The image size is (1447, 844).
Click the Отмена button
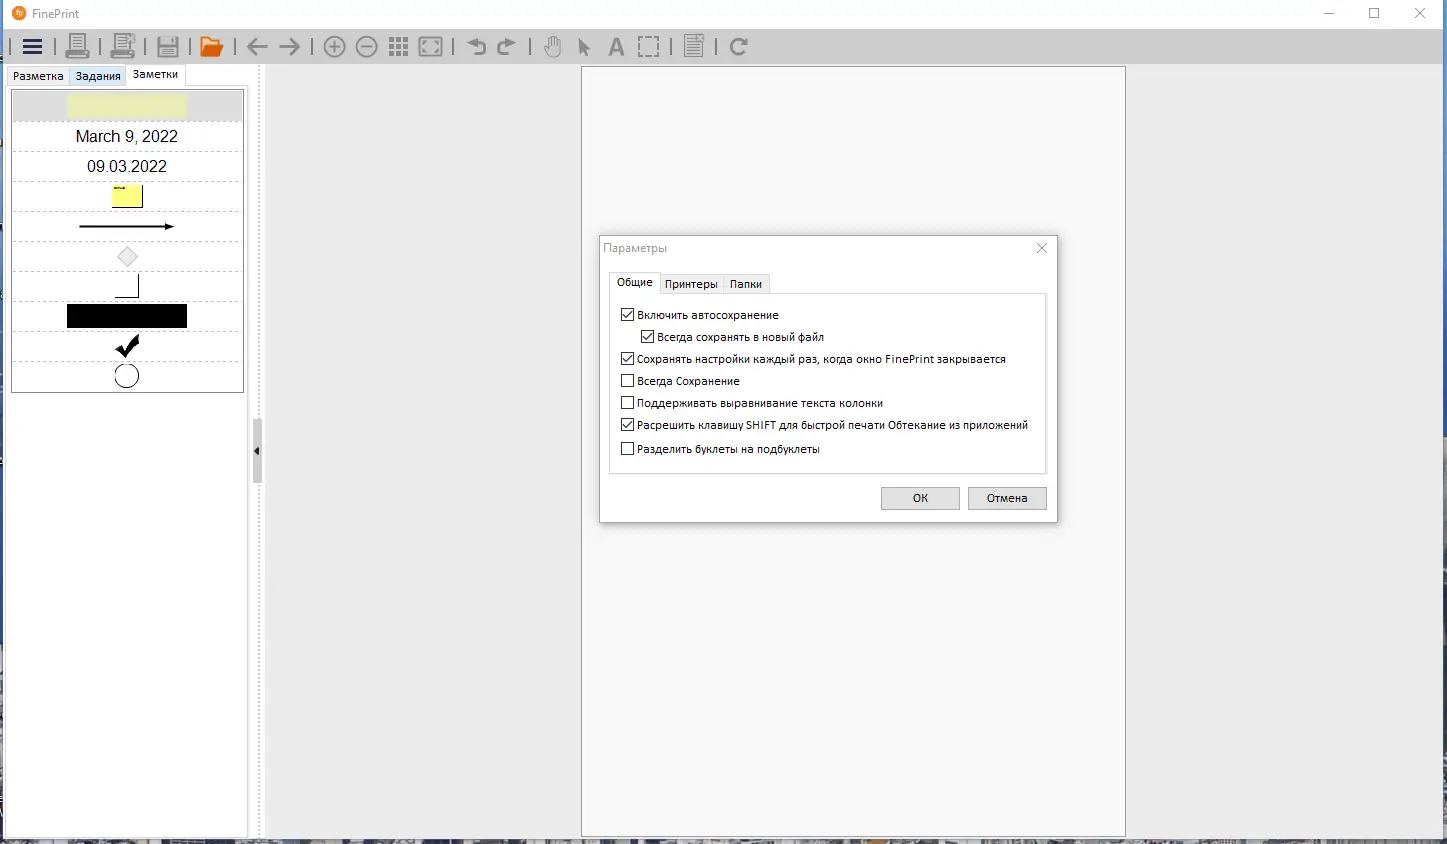coord(1007,498)
